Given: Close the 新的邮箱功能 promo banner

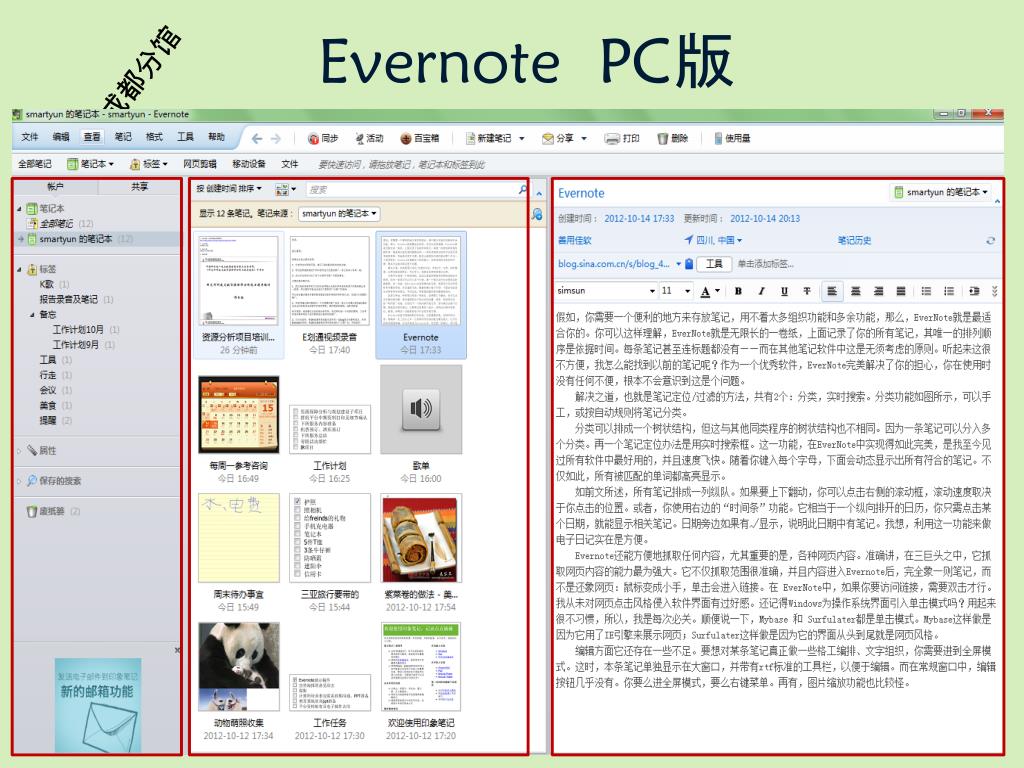Looking at the screenshot, I should (177, 650).
